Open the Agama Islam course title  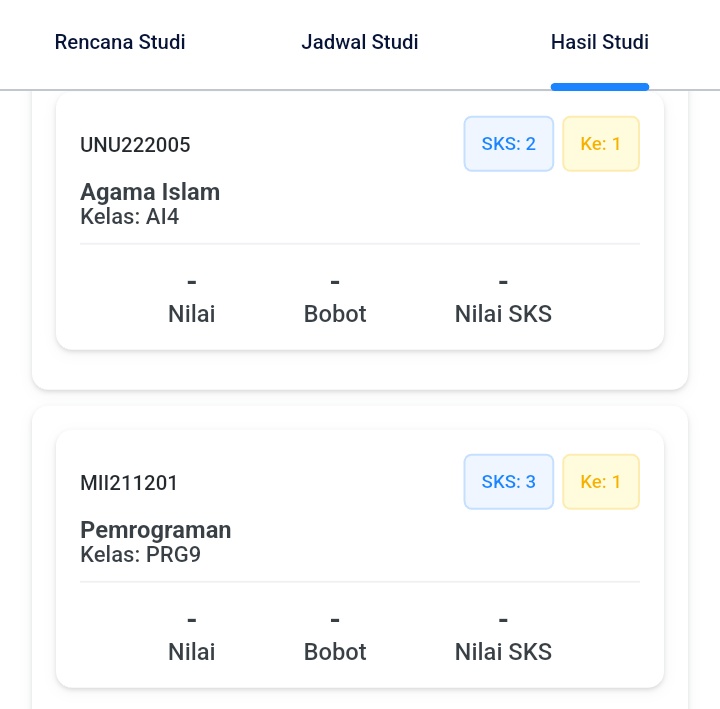coord(150,192)
